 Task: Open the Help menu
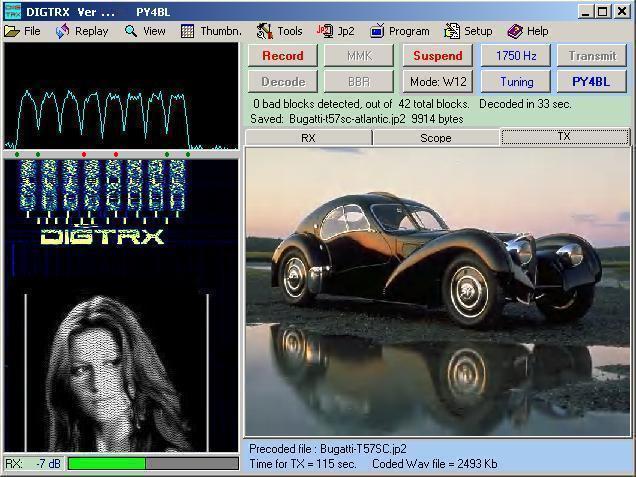527,31
